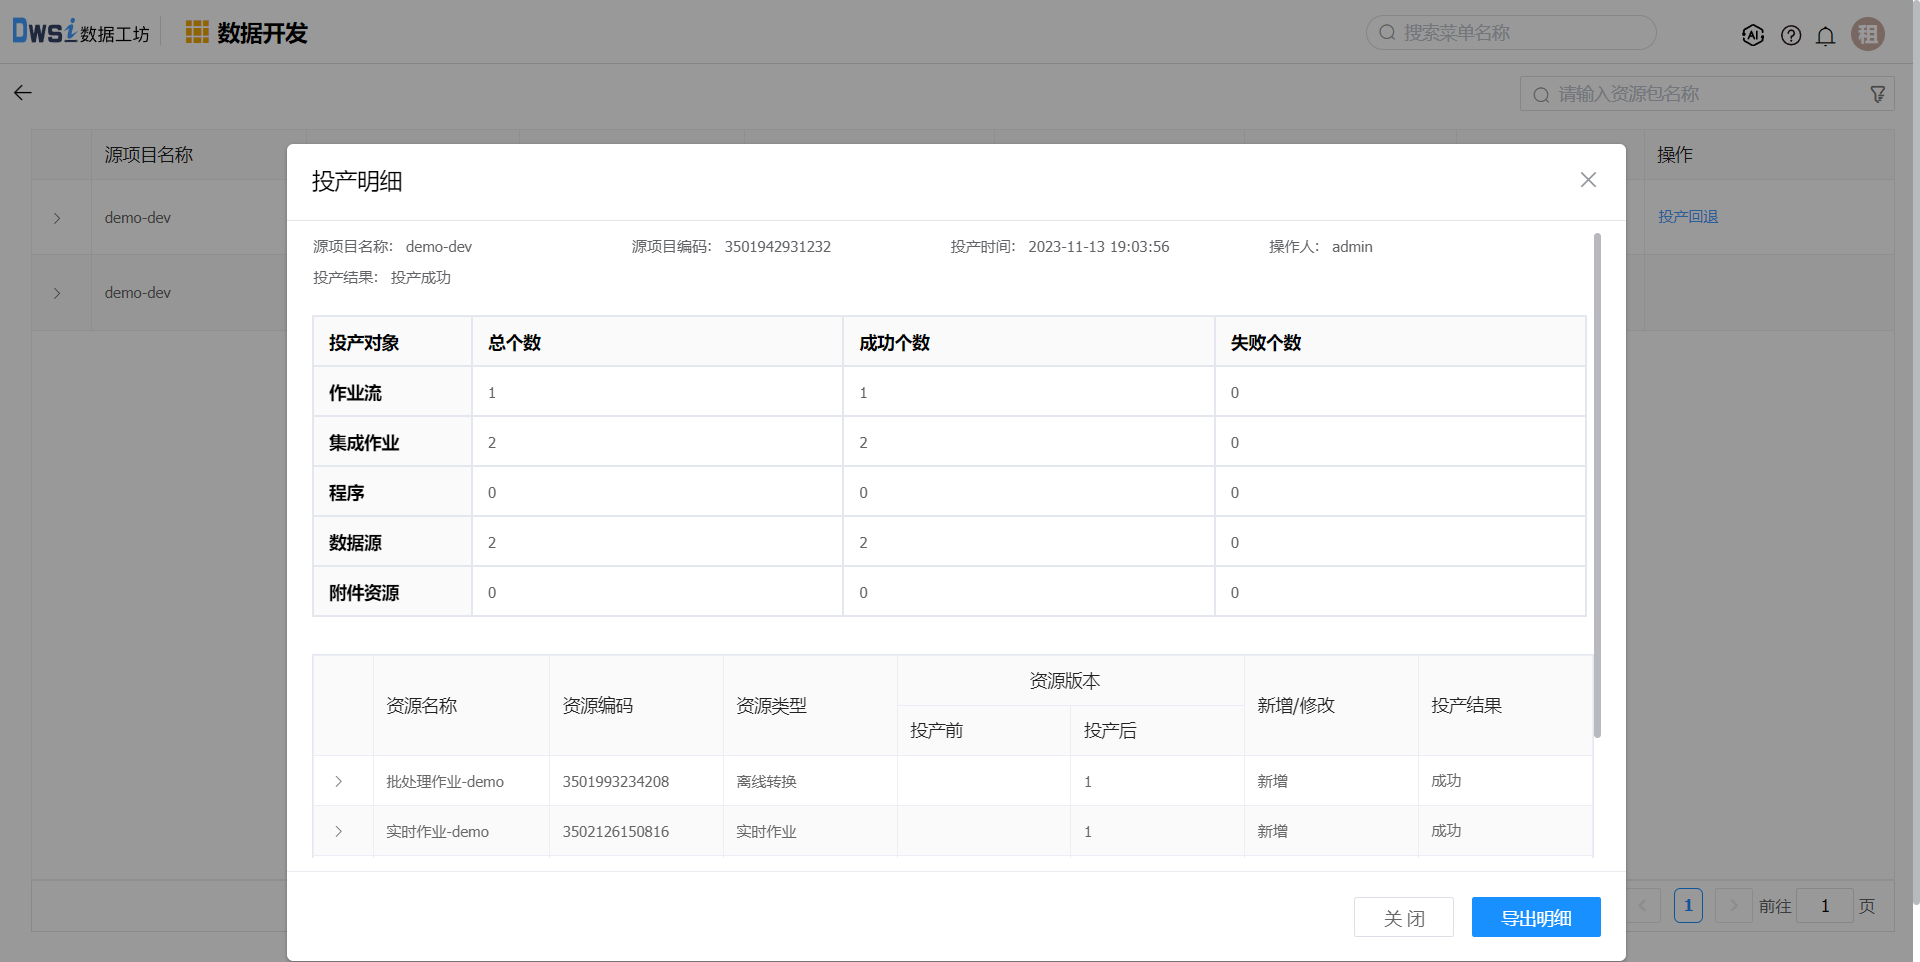The width and height of the screenshot is (1920, 962).
Task: Click the 导出明细 button
Action: [x=1535, y=918]
